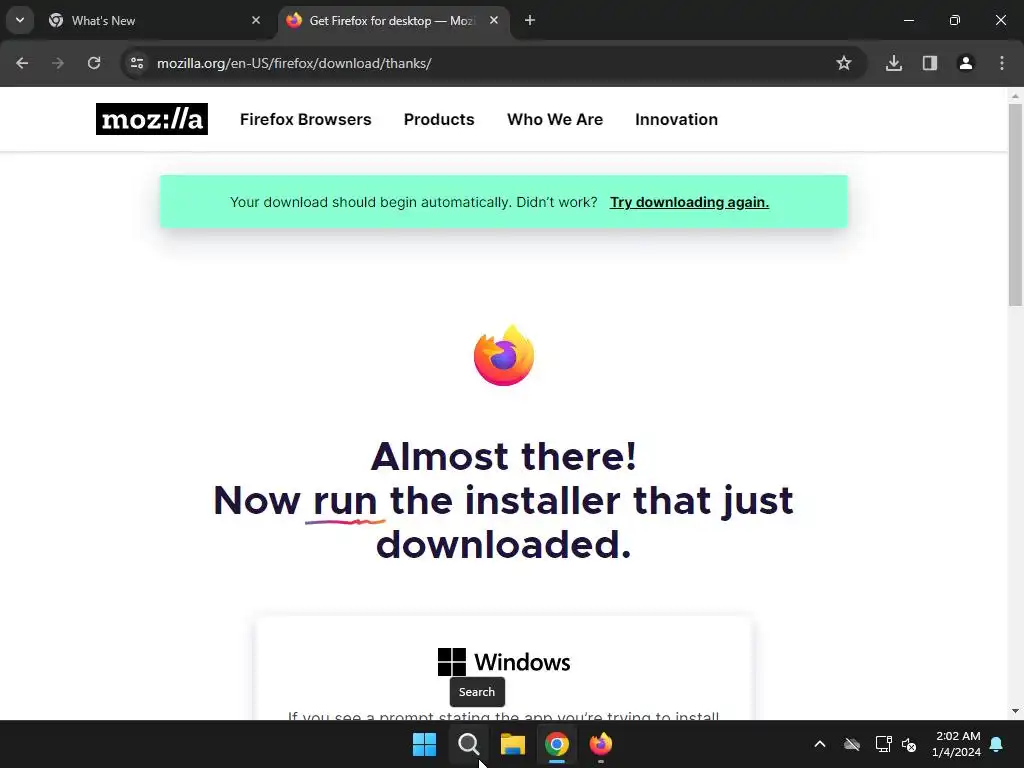This screenshot has width=1024, height=768.
Task: Show hidden system tray icons
Action: [x=820, y=744]
